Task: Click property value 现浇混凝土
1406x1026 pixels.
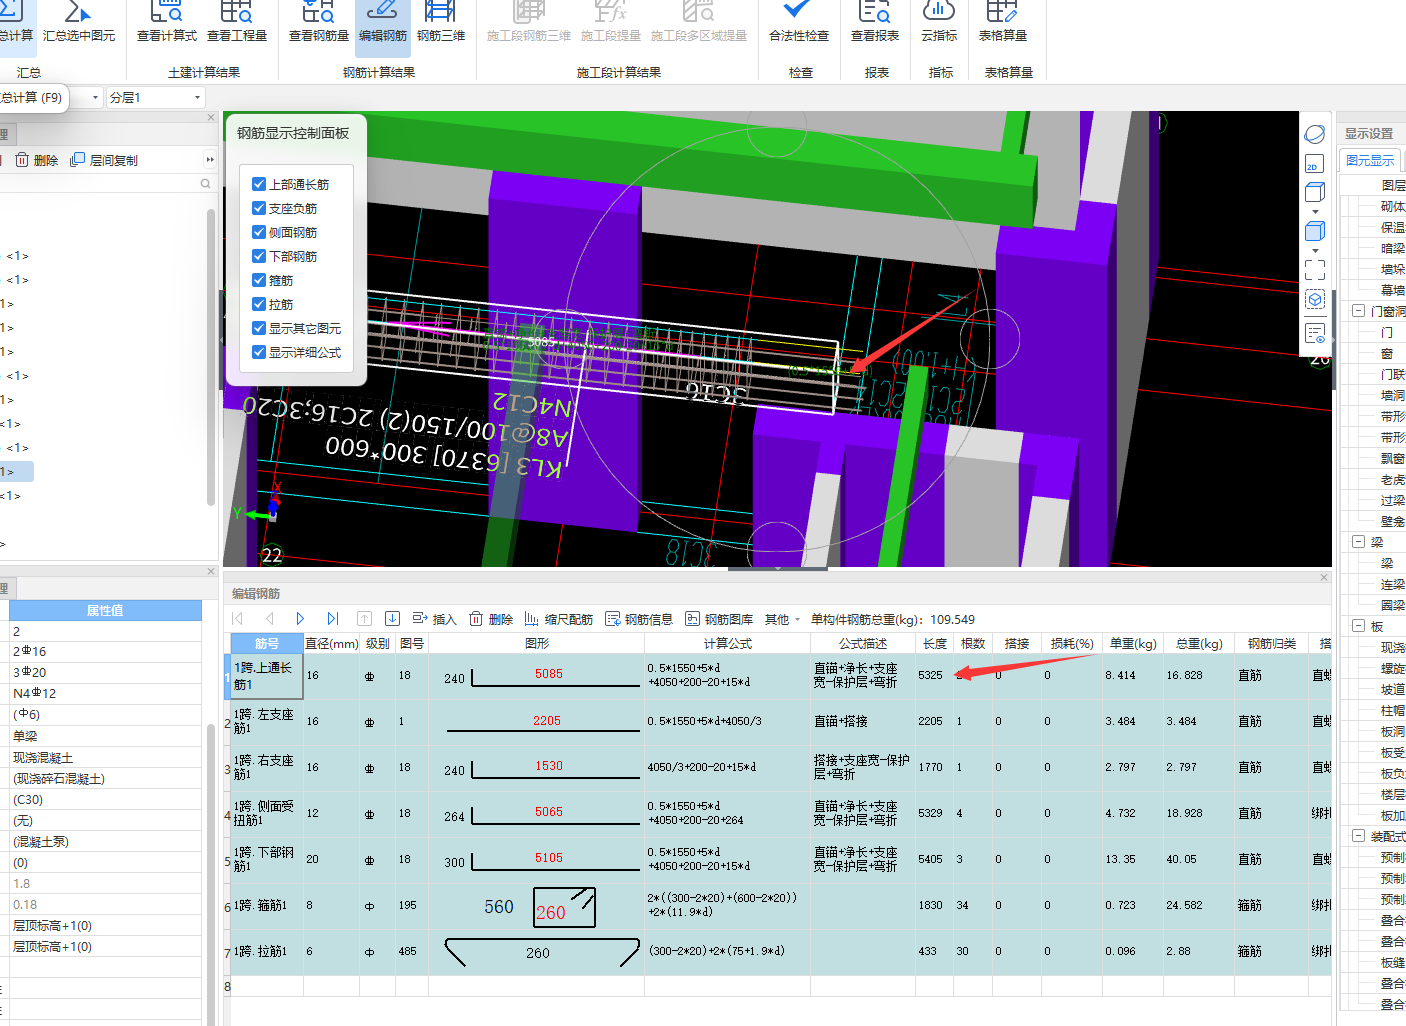Action: click(x=105, y=758)
